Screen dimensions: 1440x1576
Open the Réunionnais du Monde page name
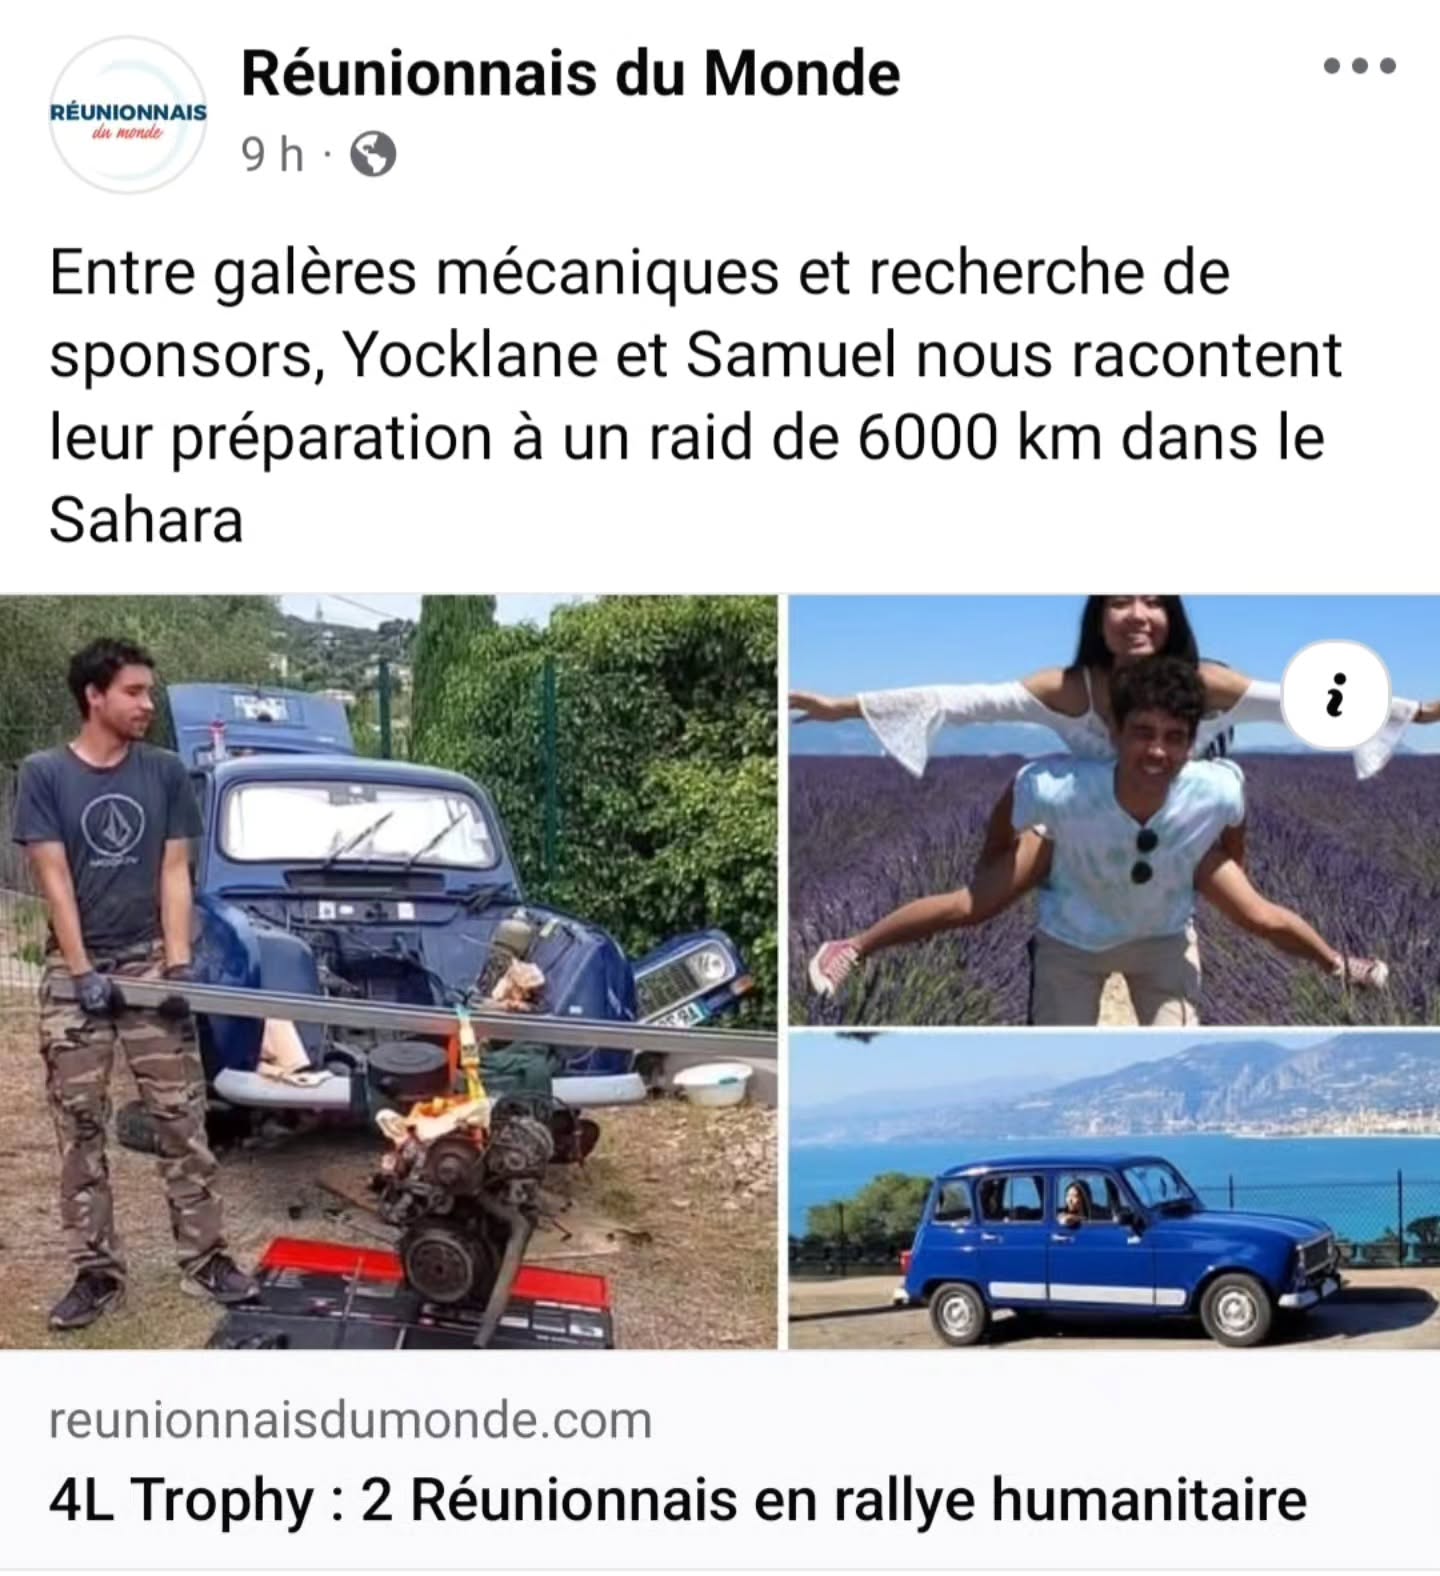tap(571, 73)
